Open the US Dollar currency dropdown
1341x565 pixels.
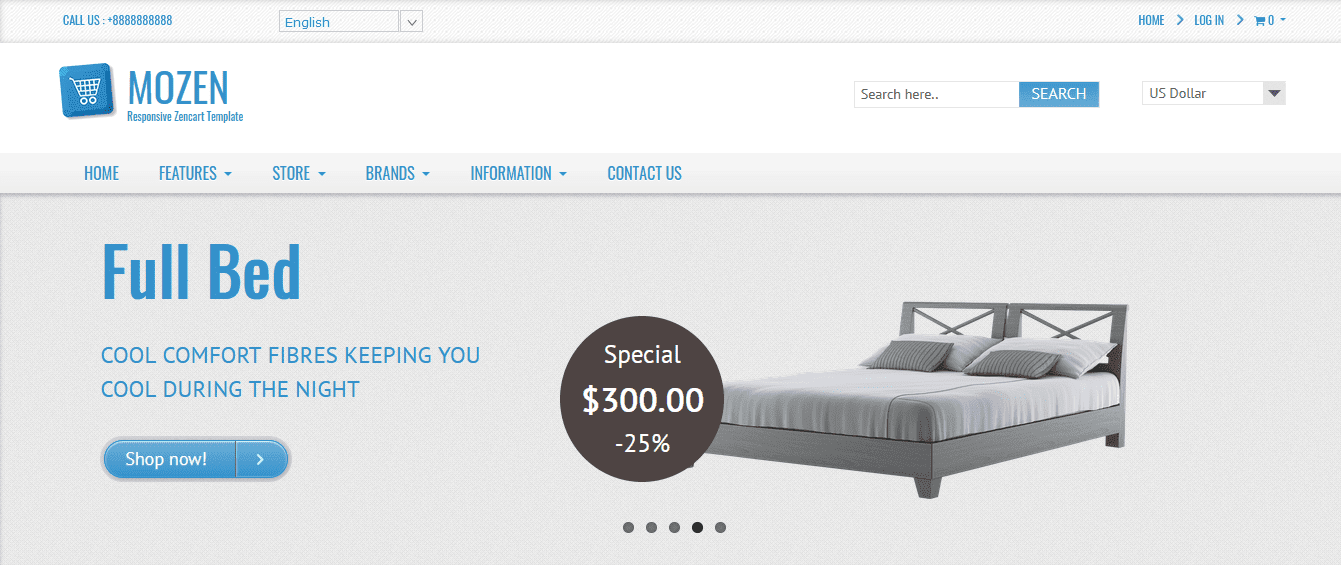1213,93
